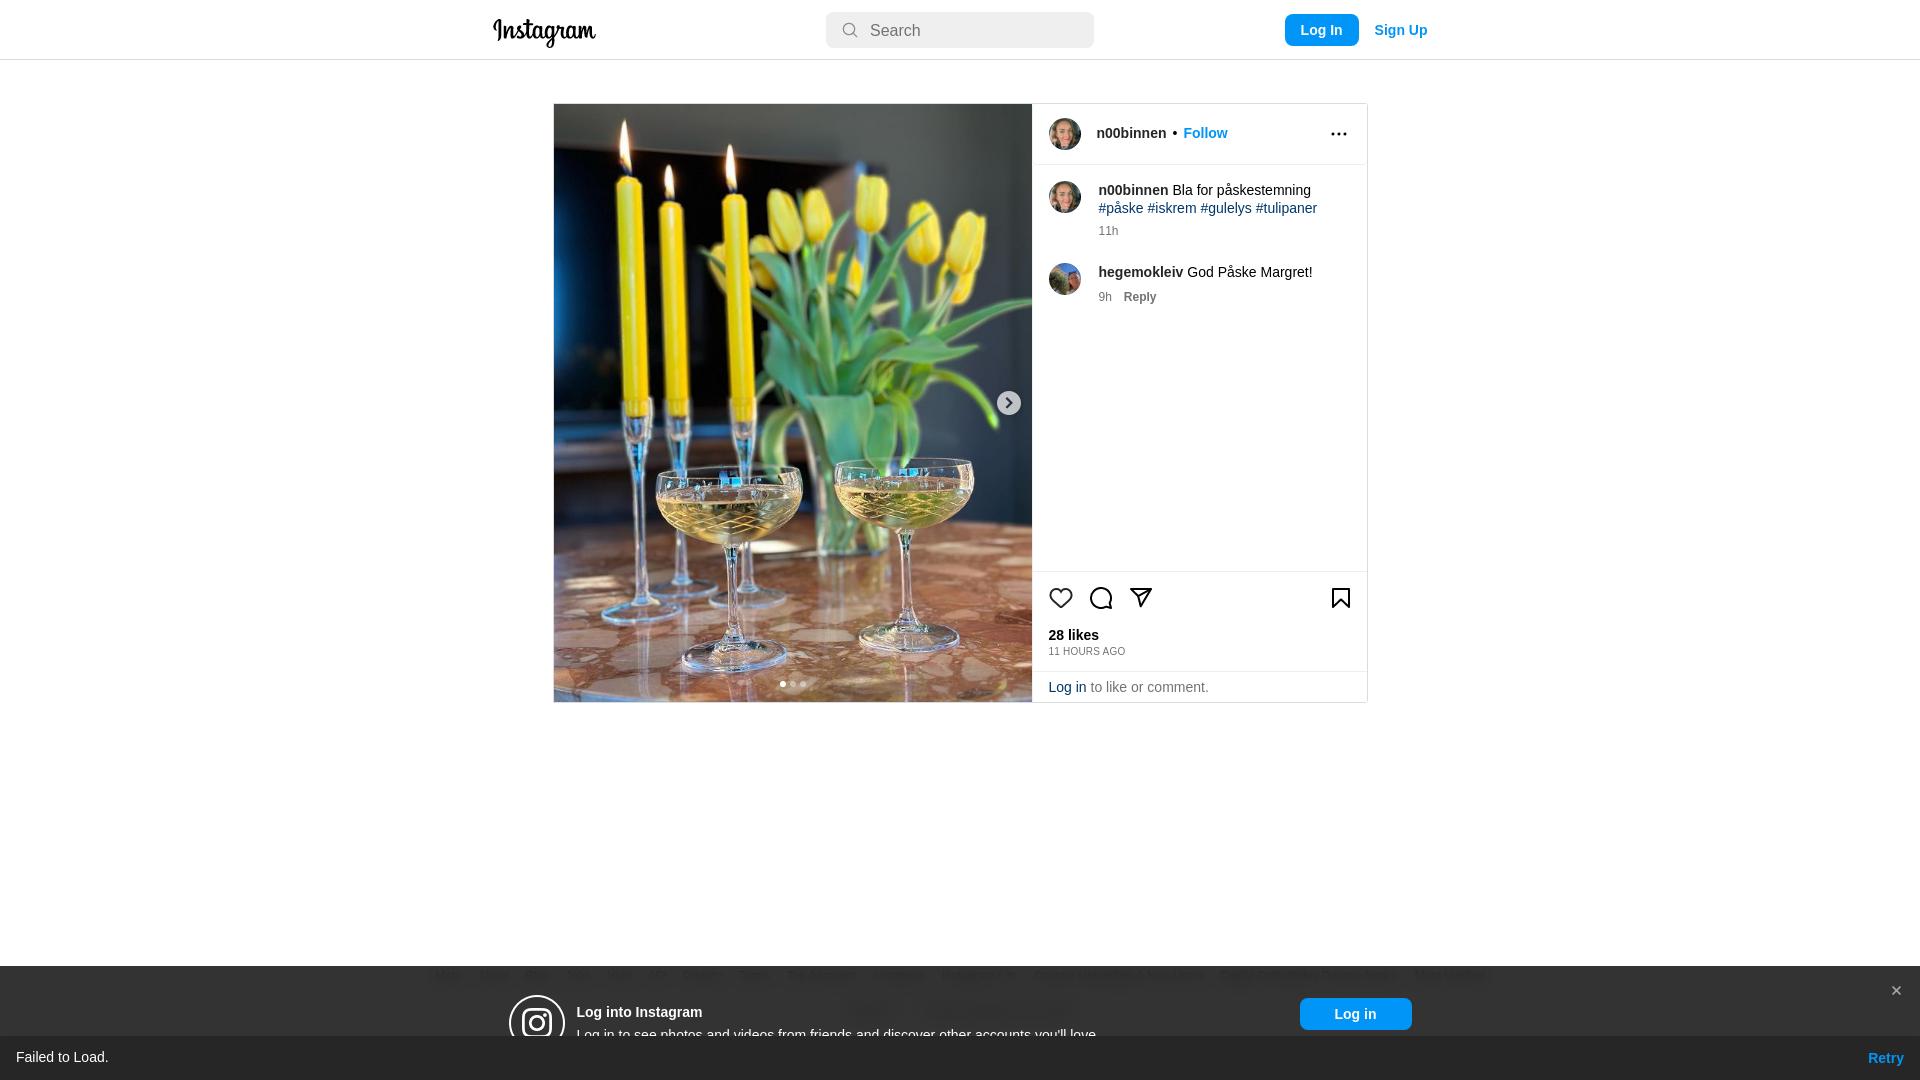Image resolution: width=1920 pixels, height=1080 pixels.
Task: Share post using paper plane icon
Action: click(1140, 598)
